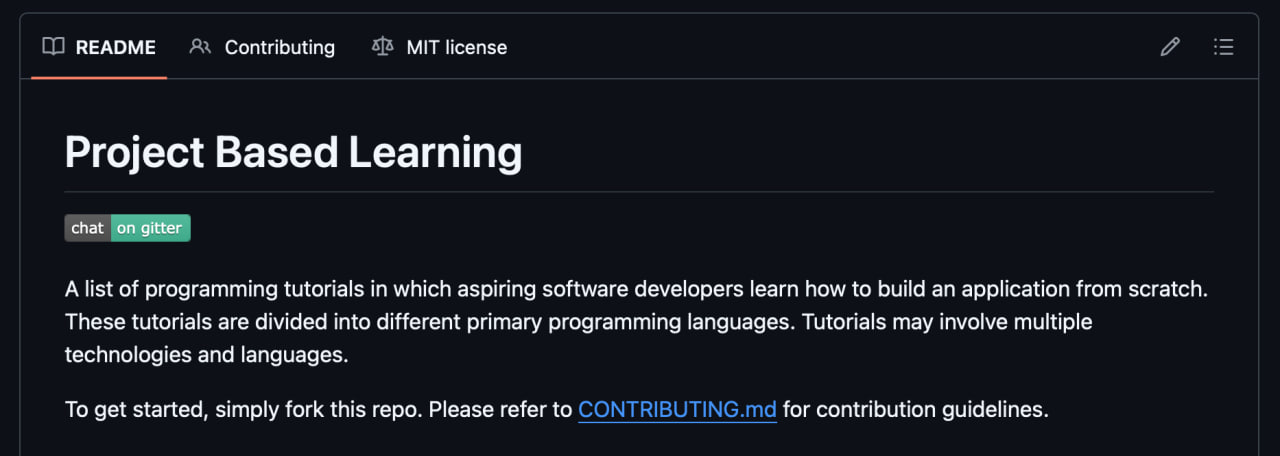
Task: Switch to the README tab
Action: tap(99, 47)
